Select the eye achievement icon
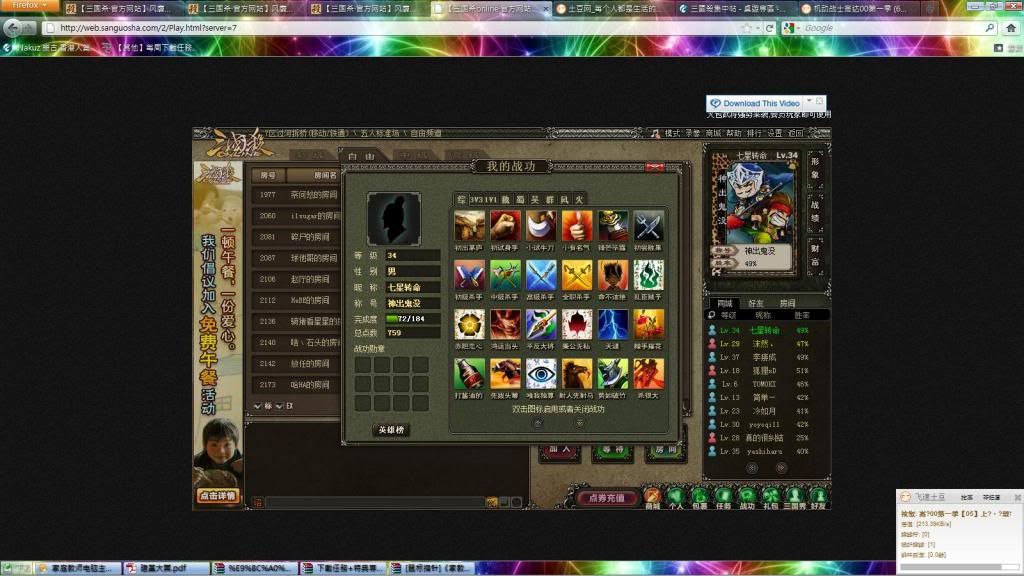This screenshot has width=1024, height=576. click(x=541, y=374)
